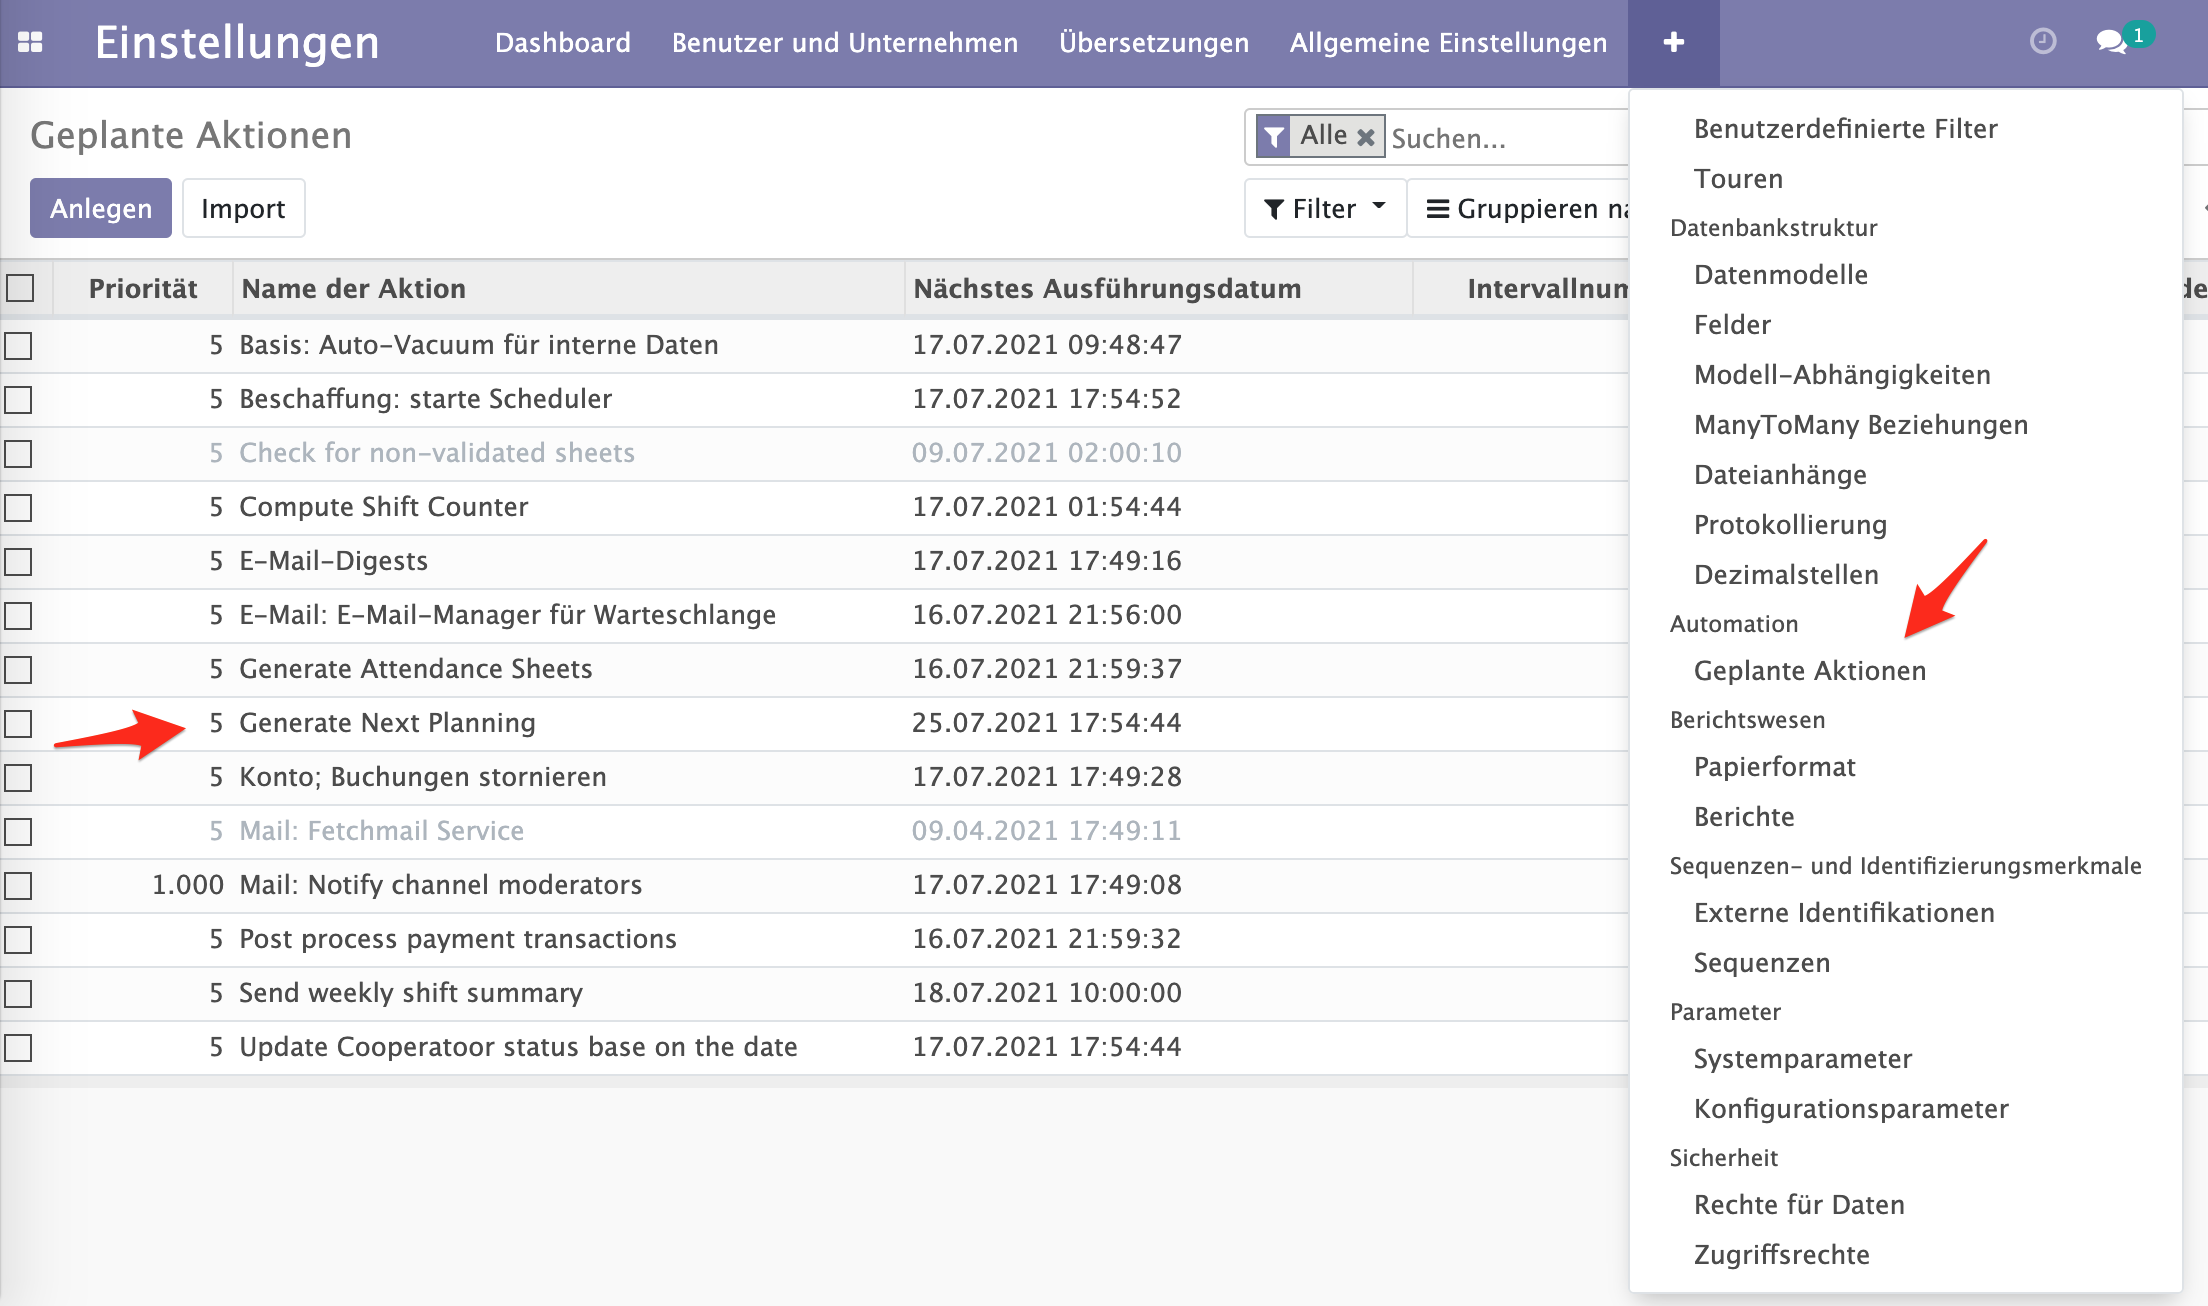
Task: Select Papierformat menu entry
Action: 1774,767
